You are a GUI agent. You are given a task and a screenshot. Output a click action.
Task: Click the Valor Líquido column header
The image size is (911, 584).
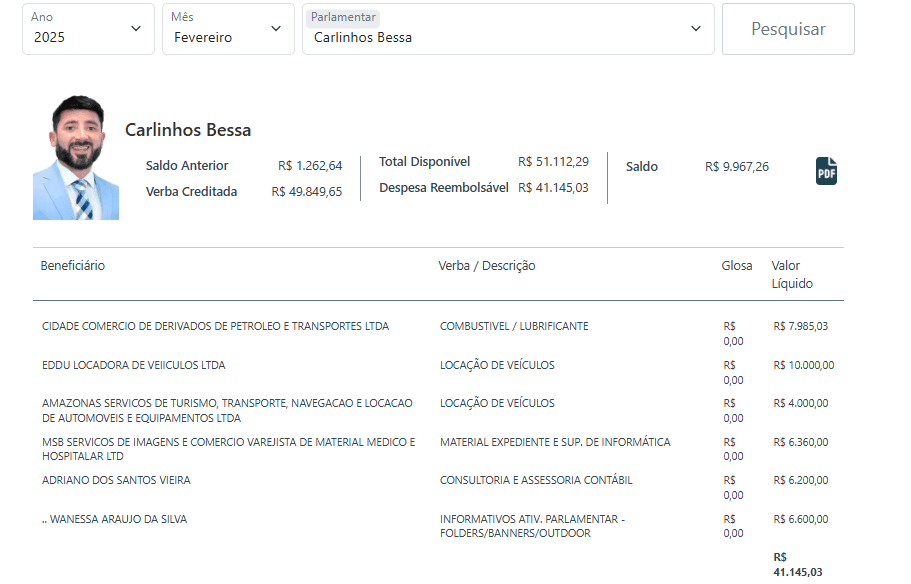(792, 274)
